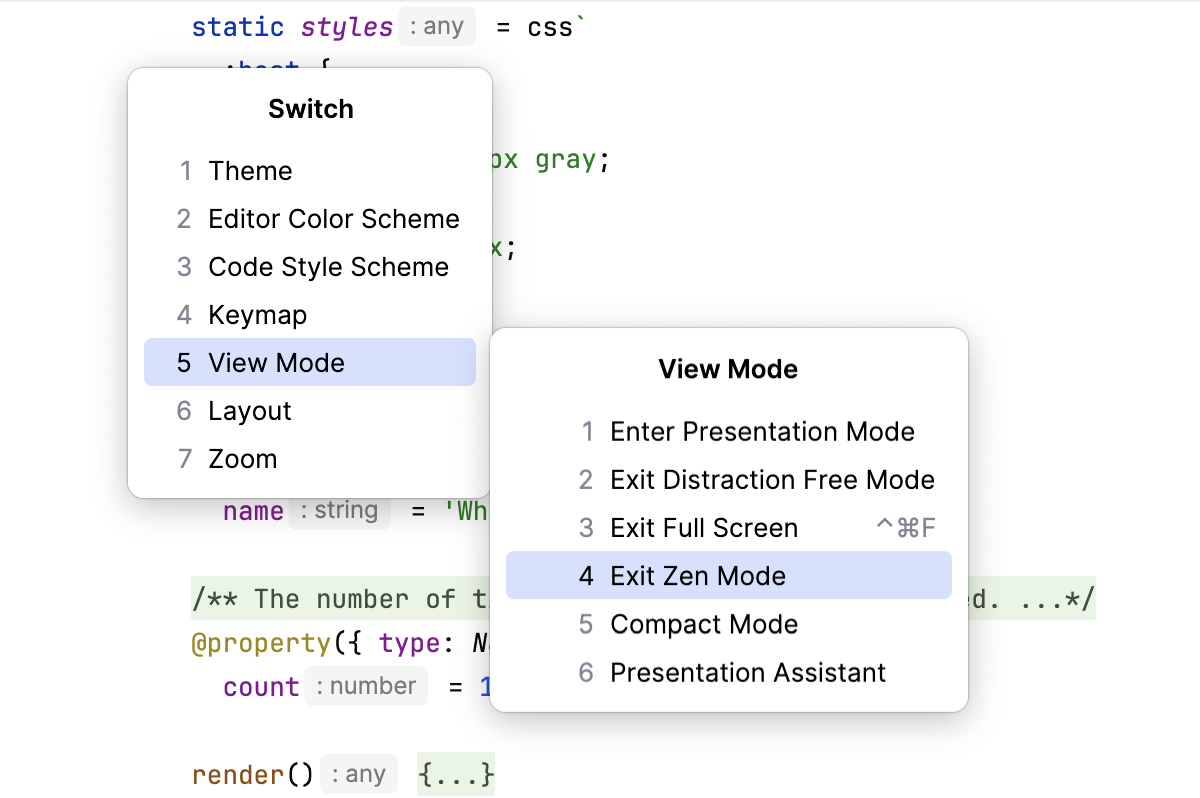
Task: Click the :string inlay hint beside name
Action: [338, 511]
